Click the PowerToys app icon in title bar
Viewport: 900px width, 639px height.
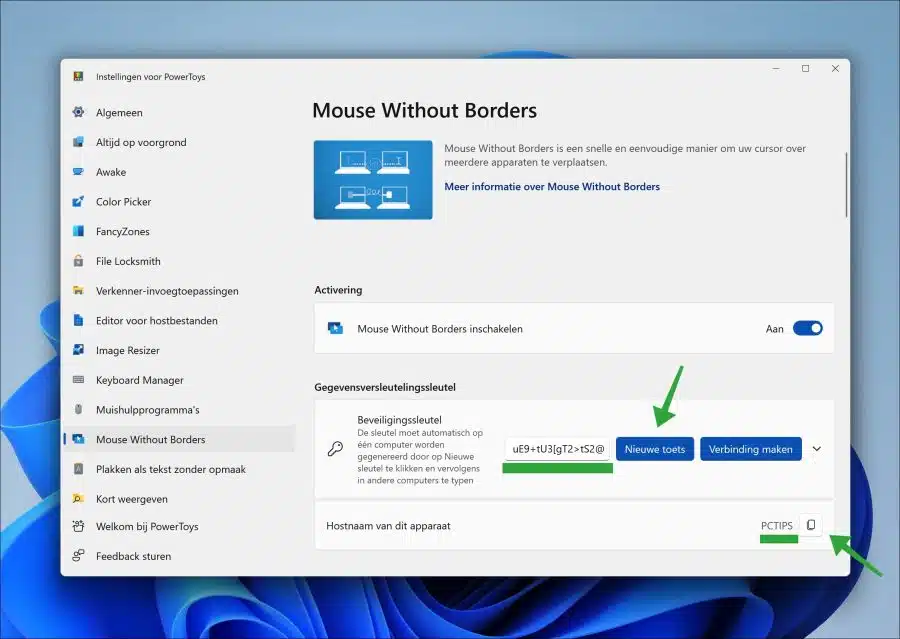point(79,76)
